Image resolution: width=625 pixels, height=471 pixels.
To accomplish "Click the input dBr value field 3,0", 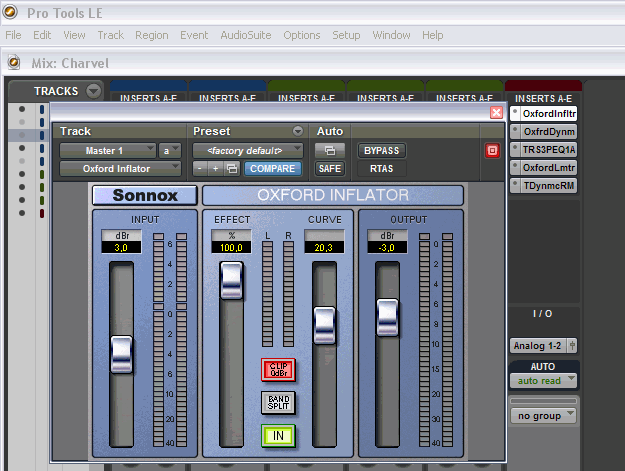I will coord(121,247).
